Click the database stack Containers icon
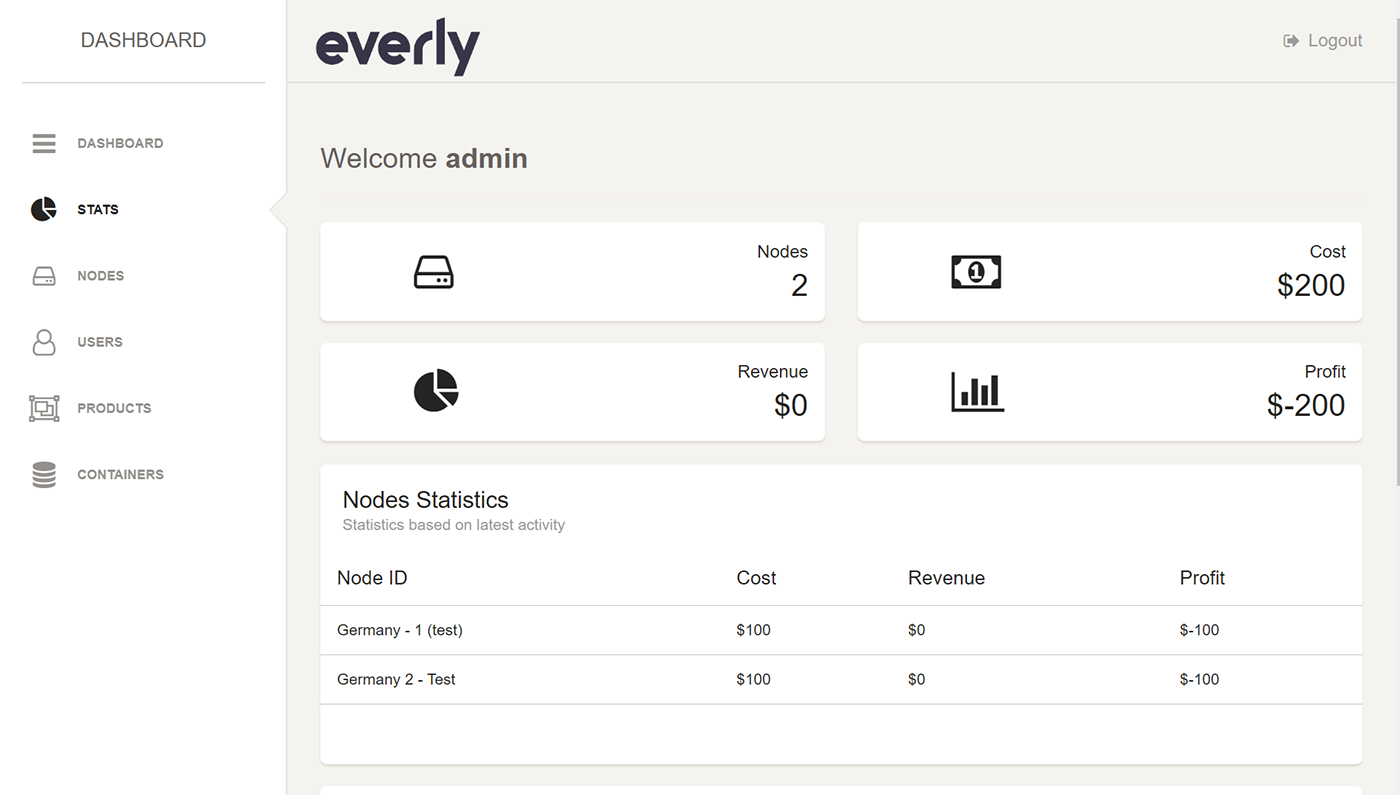 pyautogui.click(x=44, y=475)
